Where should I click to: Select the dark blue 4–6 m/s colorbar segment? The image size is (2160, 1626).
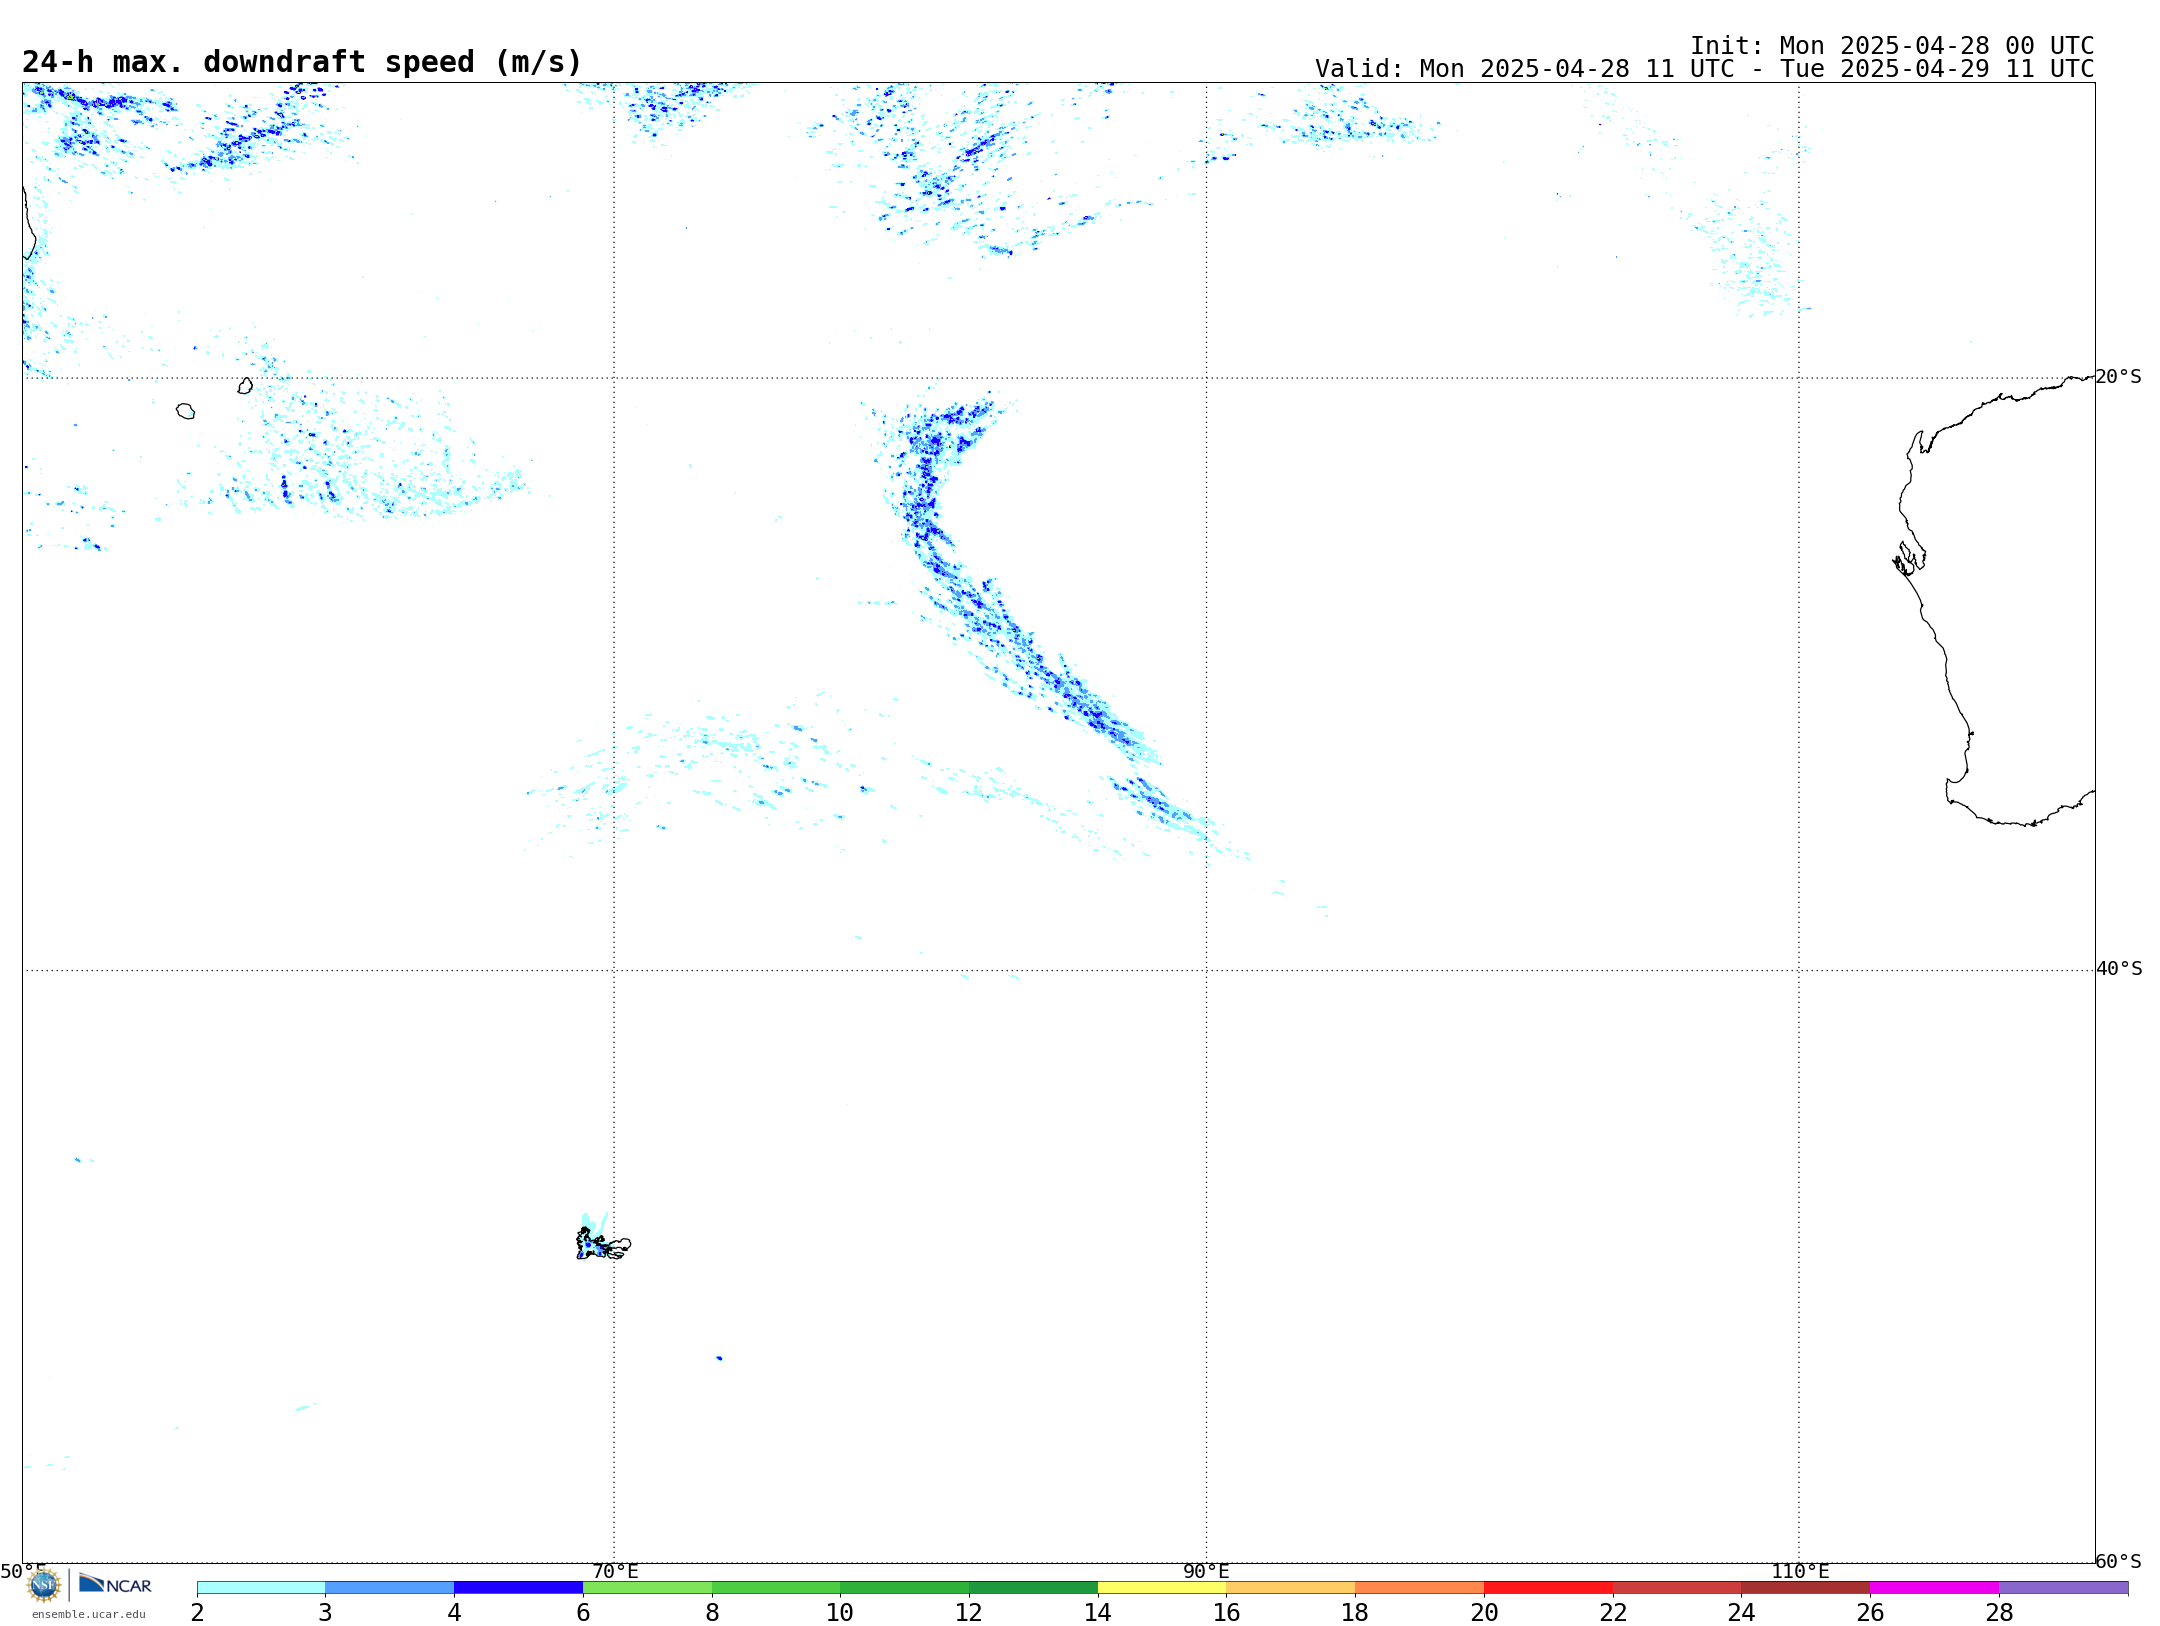click(x=518, y=1587)
